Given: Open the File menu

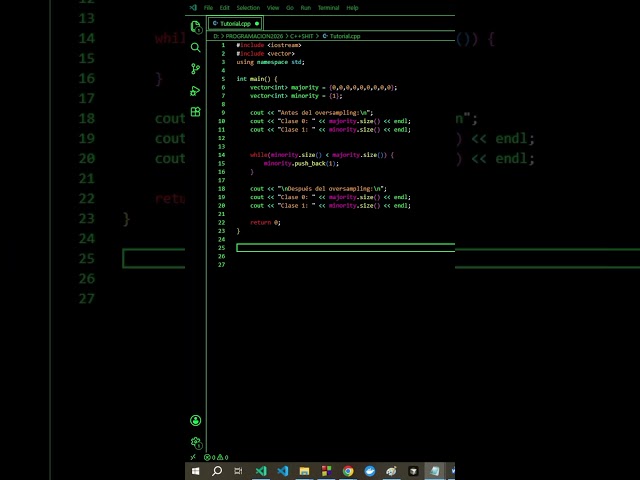Looking at the screenshot, I should click(208, 8).
